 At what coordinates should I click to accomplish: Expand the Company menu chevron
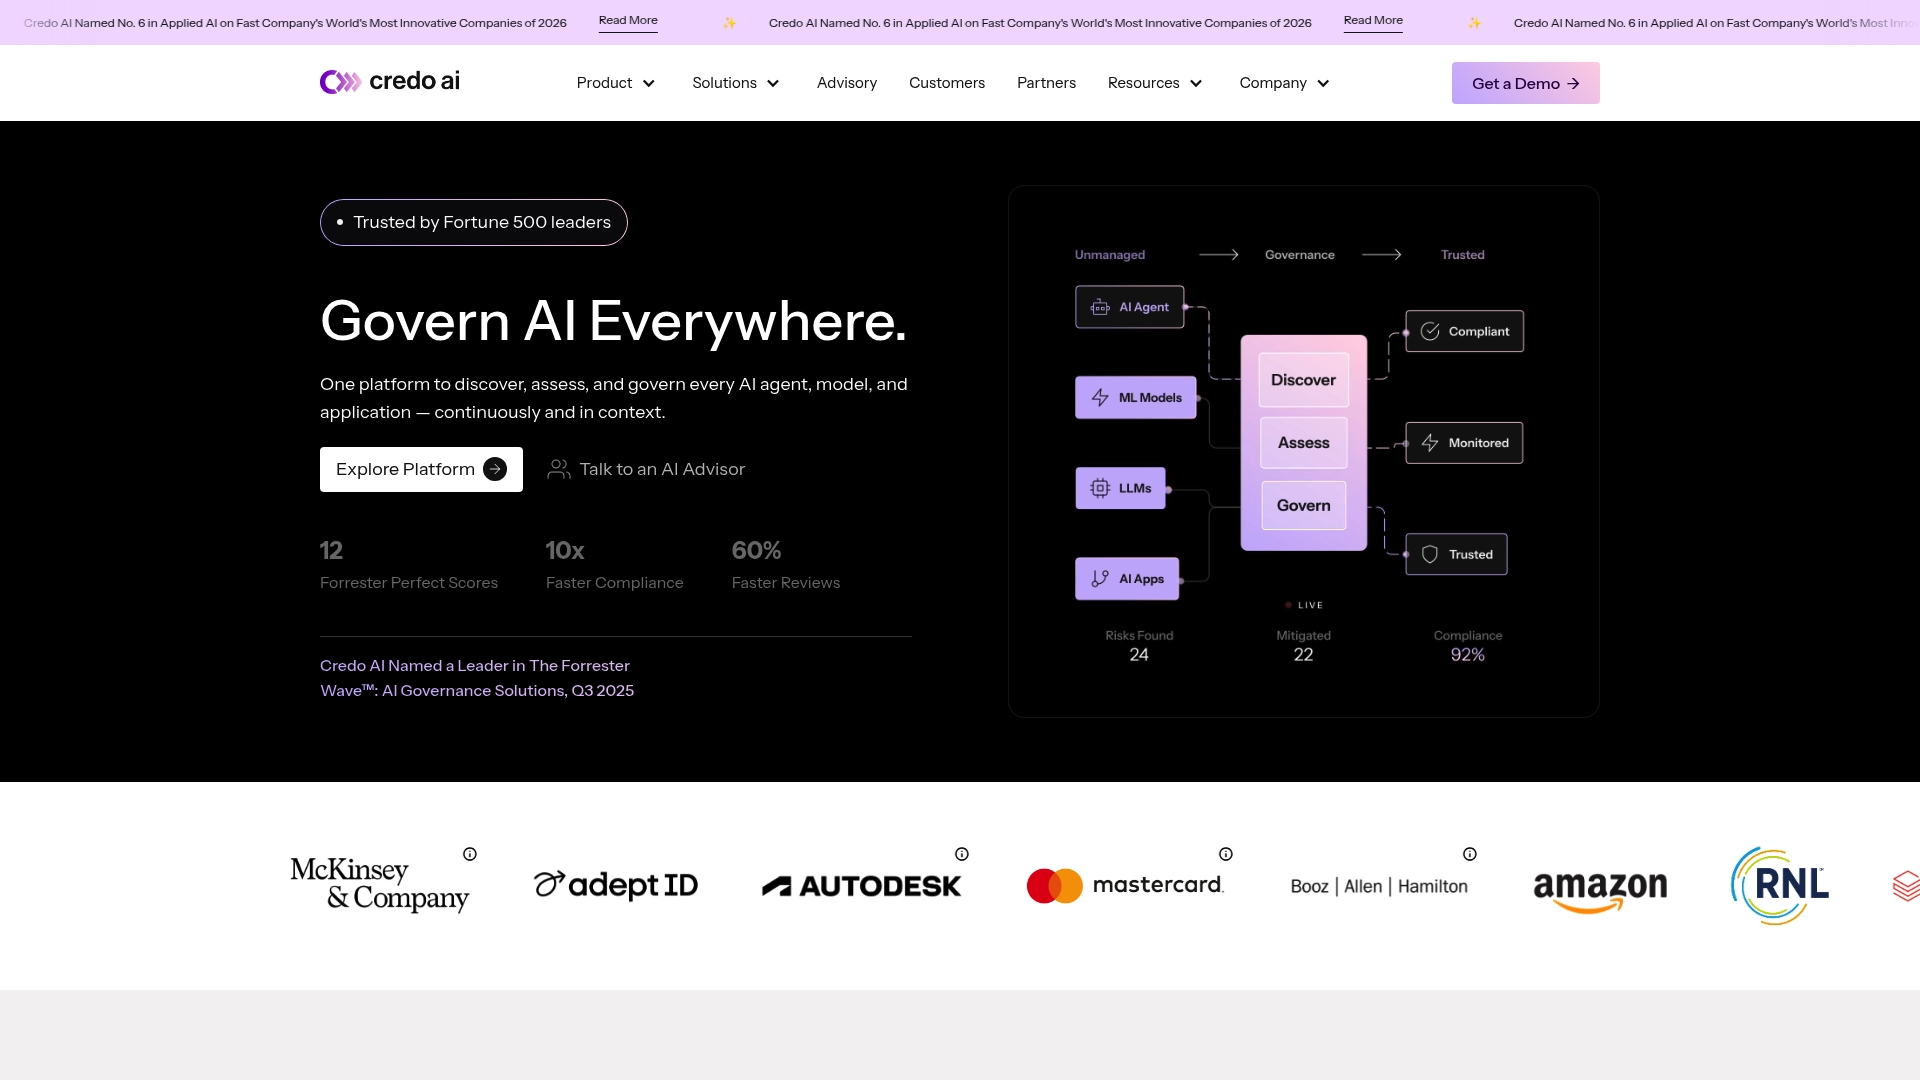(x=1323, y=83)
